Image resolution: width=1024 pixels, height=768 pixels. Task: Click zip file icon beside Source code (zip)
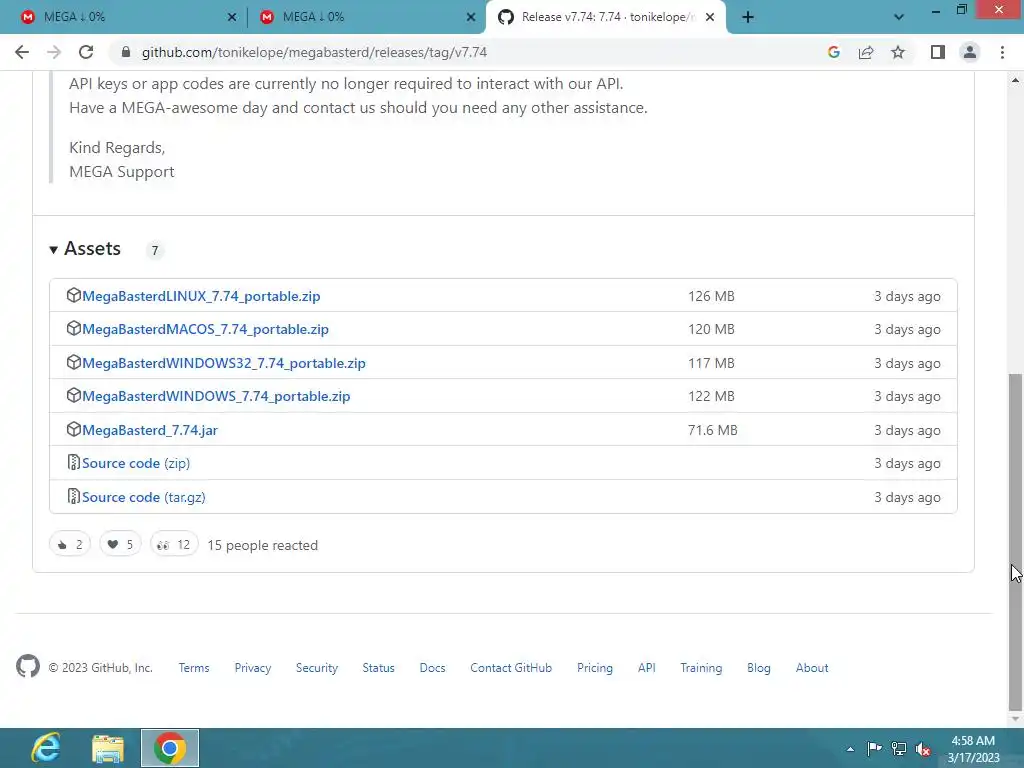(x=74, y=462)
